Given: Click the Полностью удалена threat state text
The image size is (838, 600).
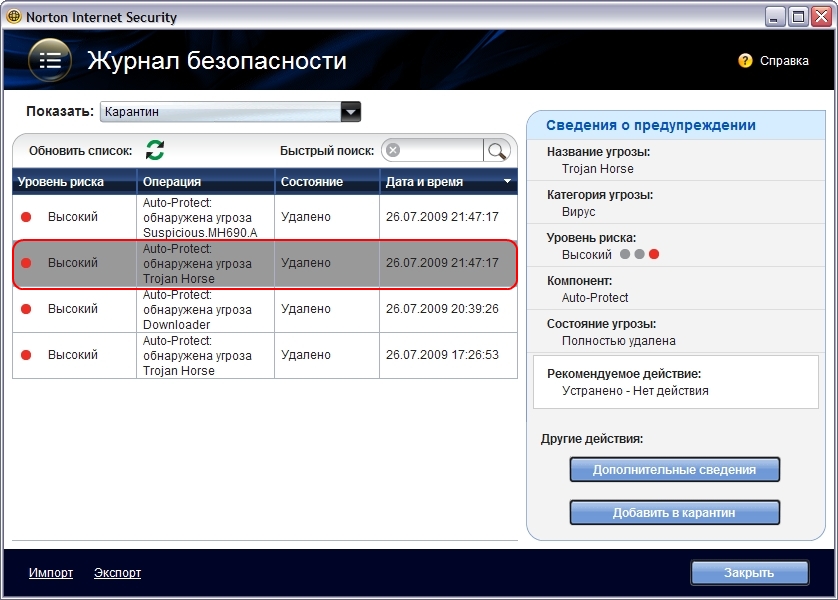Looking at the screenshot, I should tap(618, 341).
